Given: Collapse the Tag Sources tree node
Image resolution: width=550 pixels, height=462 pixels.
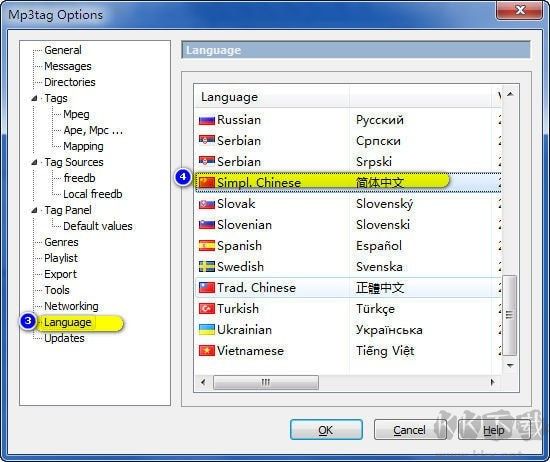Looking at the screenshot, I should tap(34, 162).
